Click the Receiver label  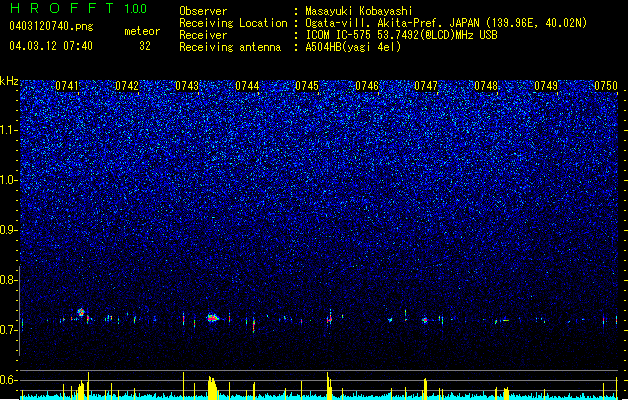[x=203, y=35]
